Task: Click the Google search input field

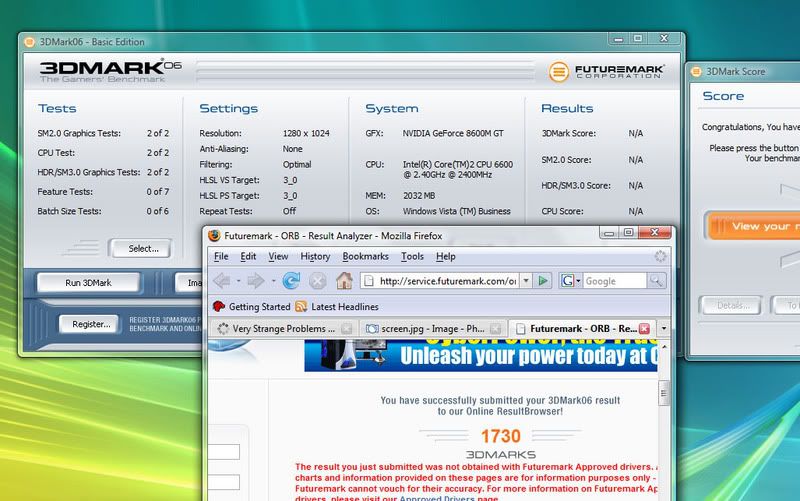Action: 614,281
